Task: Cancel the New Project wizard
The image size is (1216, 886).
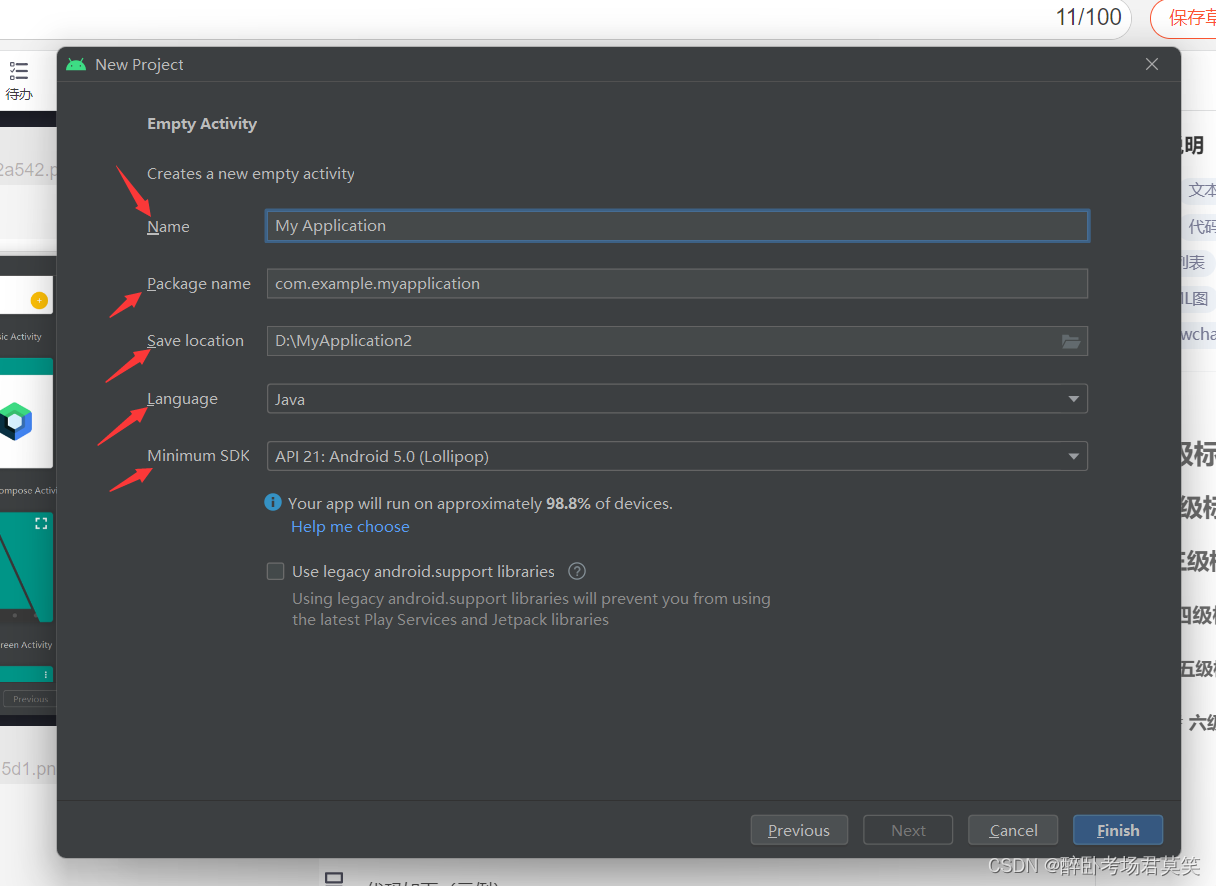Action: [x=1013, y=830]
